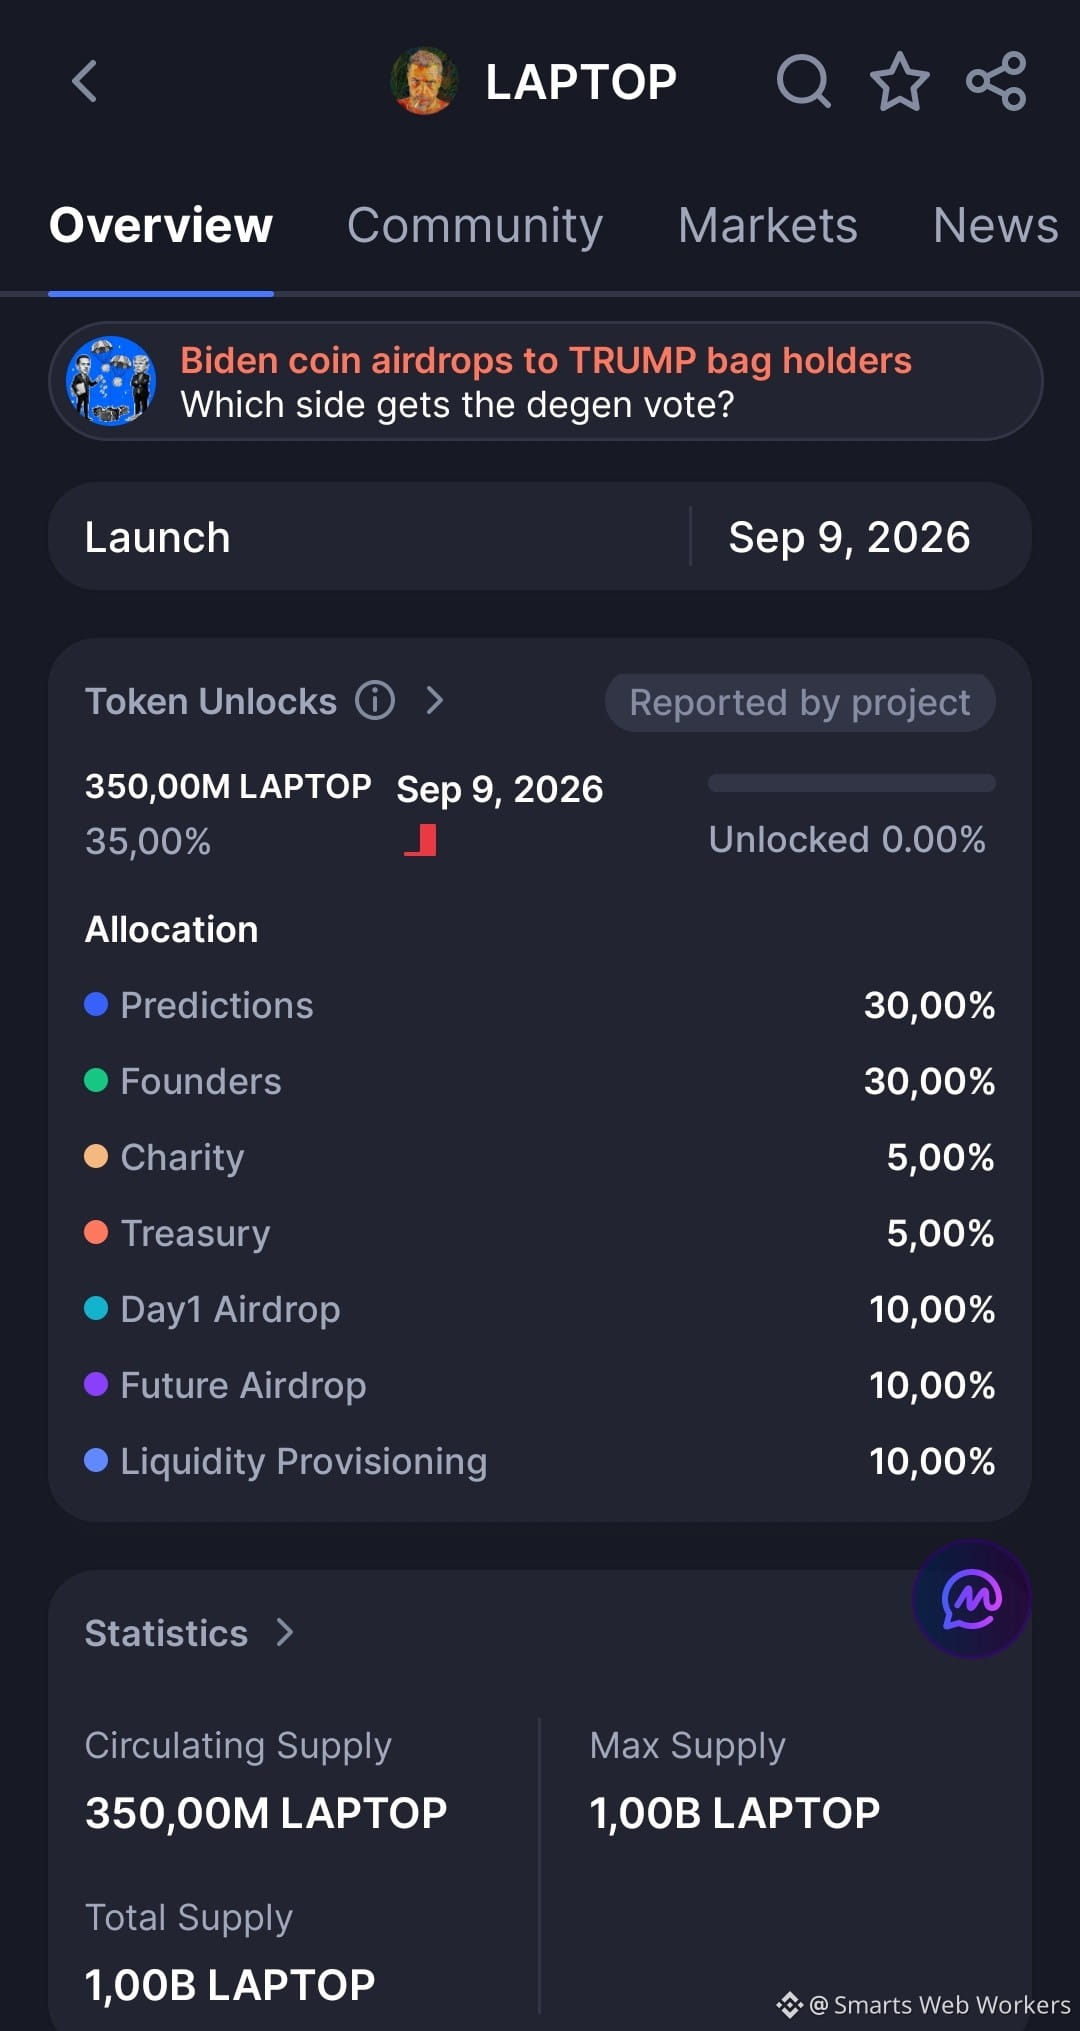Screen dimensions: 1080x2031
Task: Tap the unlocked progress bar
Action: click(851, 783)
